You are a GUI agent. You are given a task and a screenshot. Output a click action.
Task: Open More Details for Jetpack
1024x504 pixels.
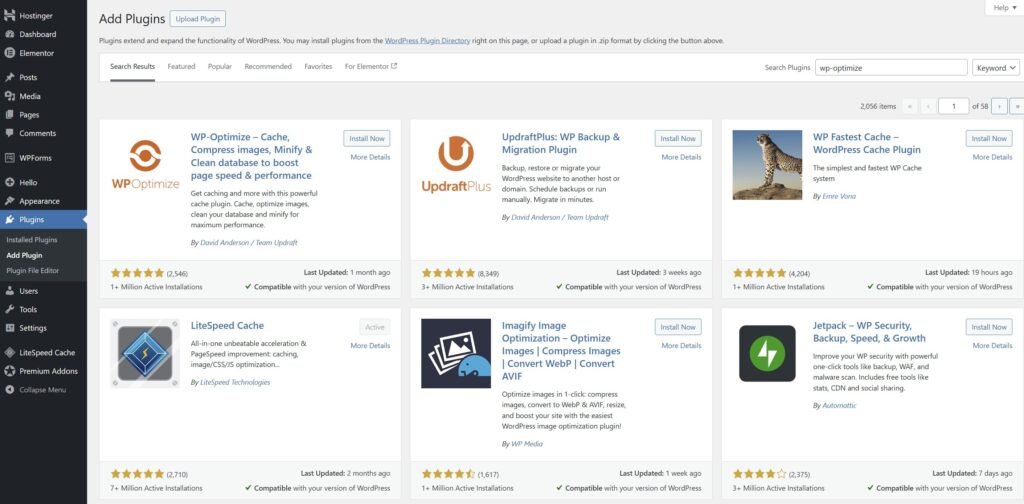point(992,345)
